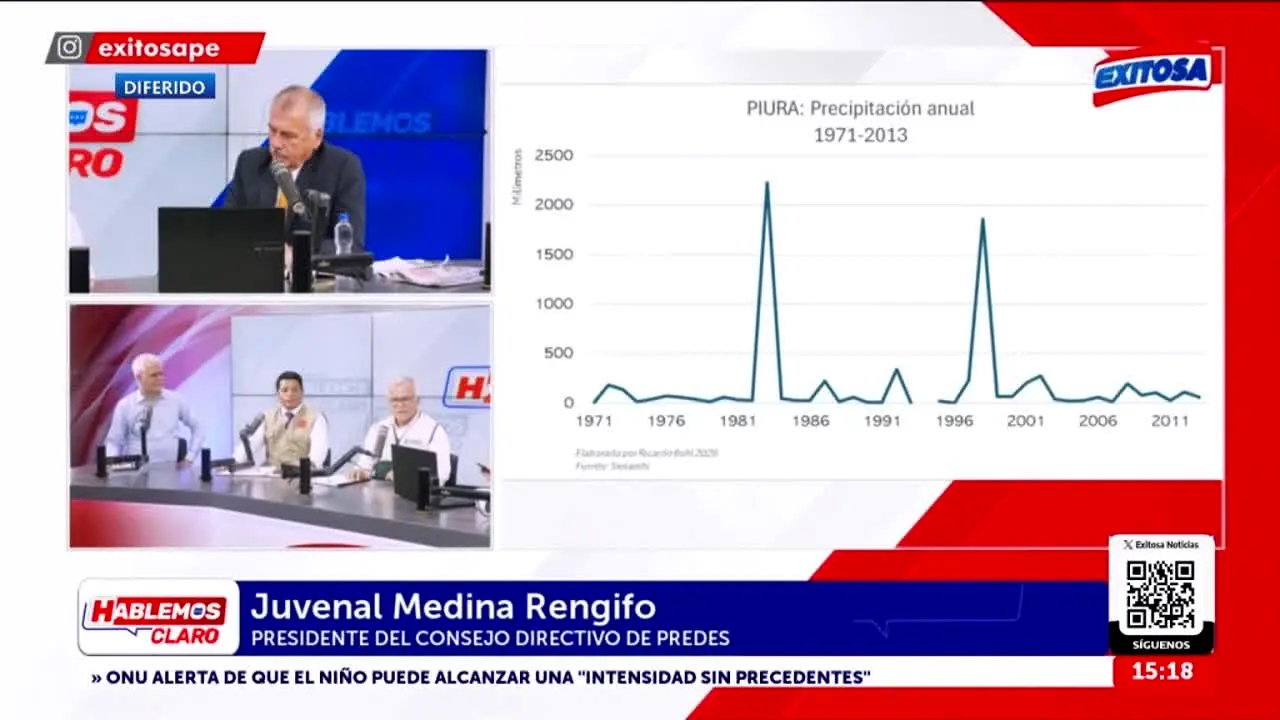The width and height of the screenshot is (1280, 720).
Task: Click the Instagram icon beside exitosape
Action: click(x=69, y=47)
